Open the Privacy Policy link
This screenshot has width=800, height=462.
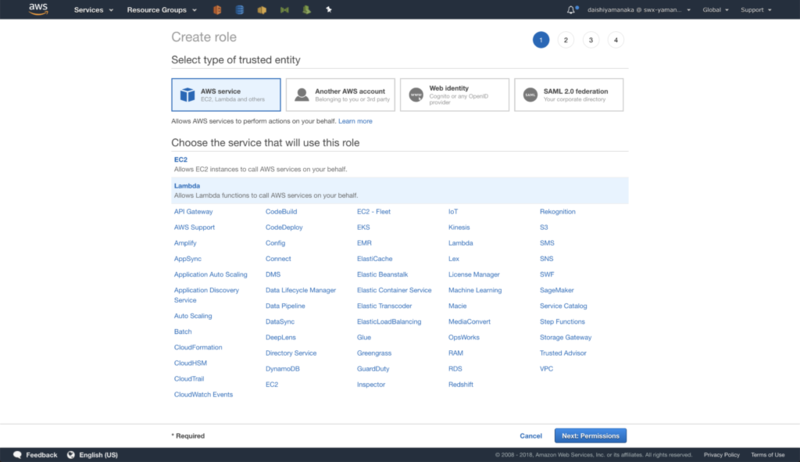pyautogui.click(x=721, y=454)
